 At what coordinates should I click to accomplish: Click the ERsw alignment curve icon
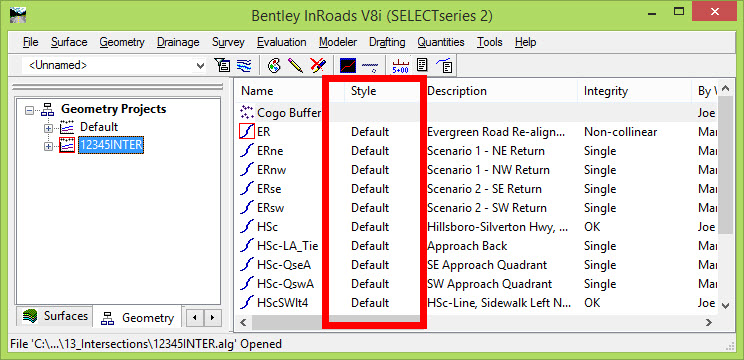[247, 208]
